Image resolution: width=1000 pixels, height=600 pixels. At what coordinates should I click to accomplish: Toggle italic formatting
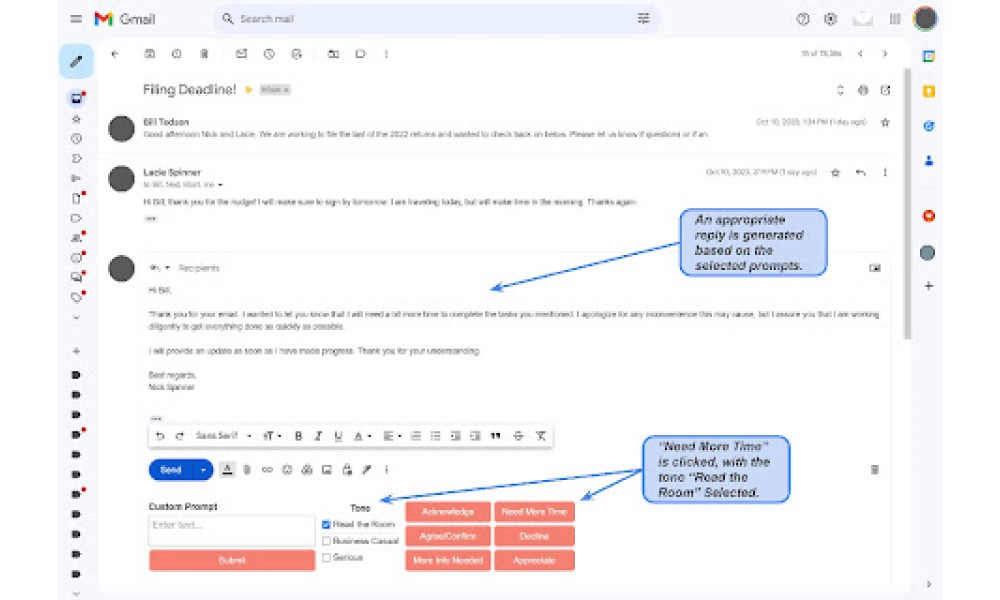[x=318, y=436]
